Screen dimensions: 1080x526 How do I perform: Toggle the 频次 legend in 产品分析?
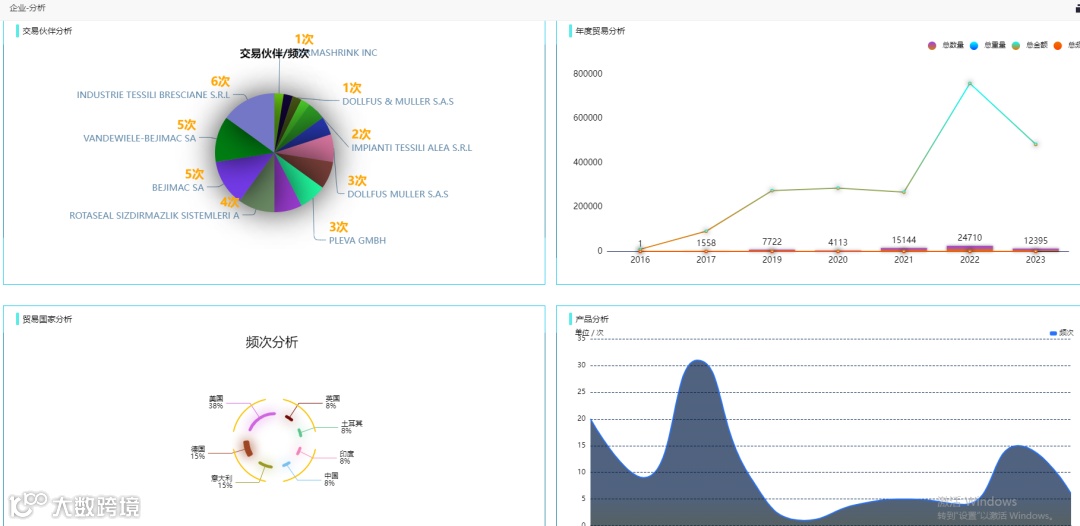click(x=1061, y=333)
